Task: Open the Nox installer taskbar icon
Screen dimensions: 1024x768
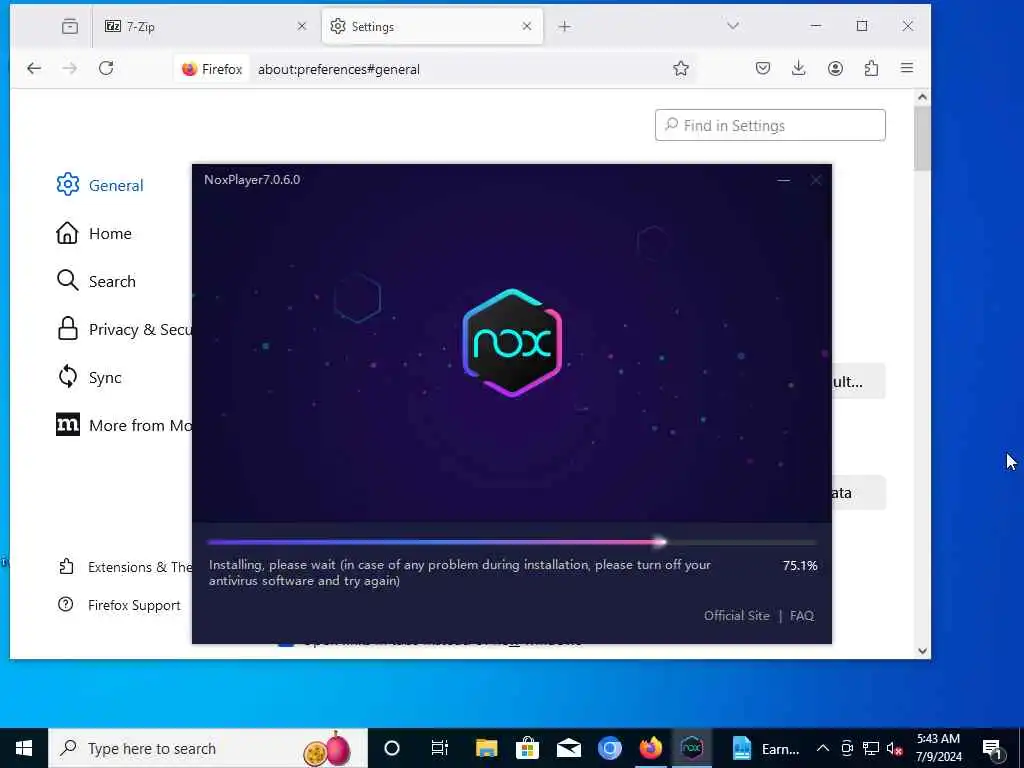Action: click(x=692, y=748)
